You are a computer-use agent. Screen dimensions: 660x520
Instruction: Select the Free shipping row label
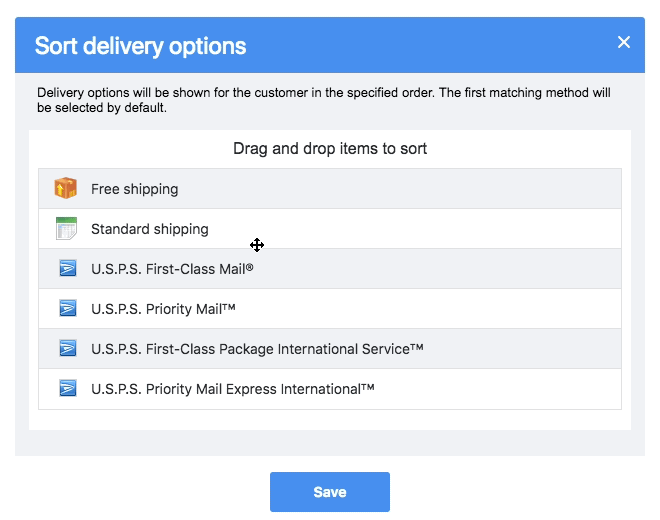[134, 189]
